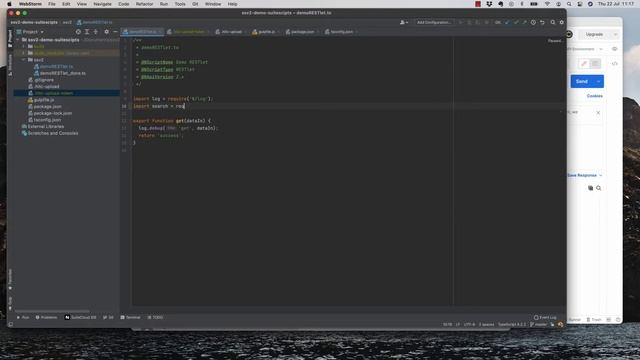Open IDE settings gear icon in toolbar
The image size is (640, 360).
pyautogui.click(x=562, y=22)
